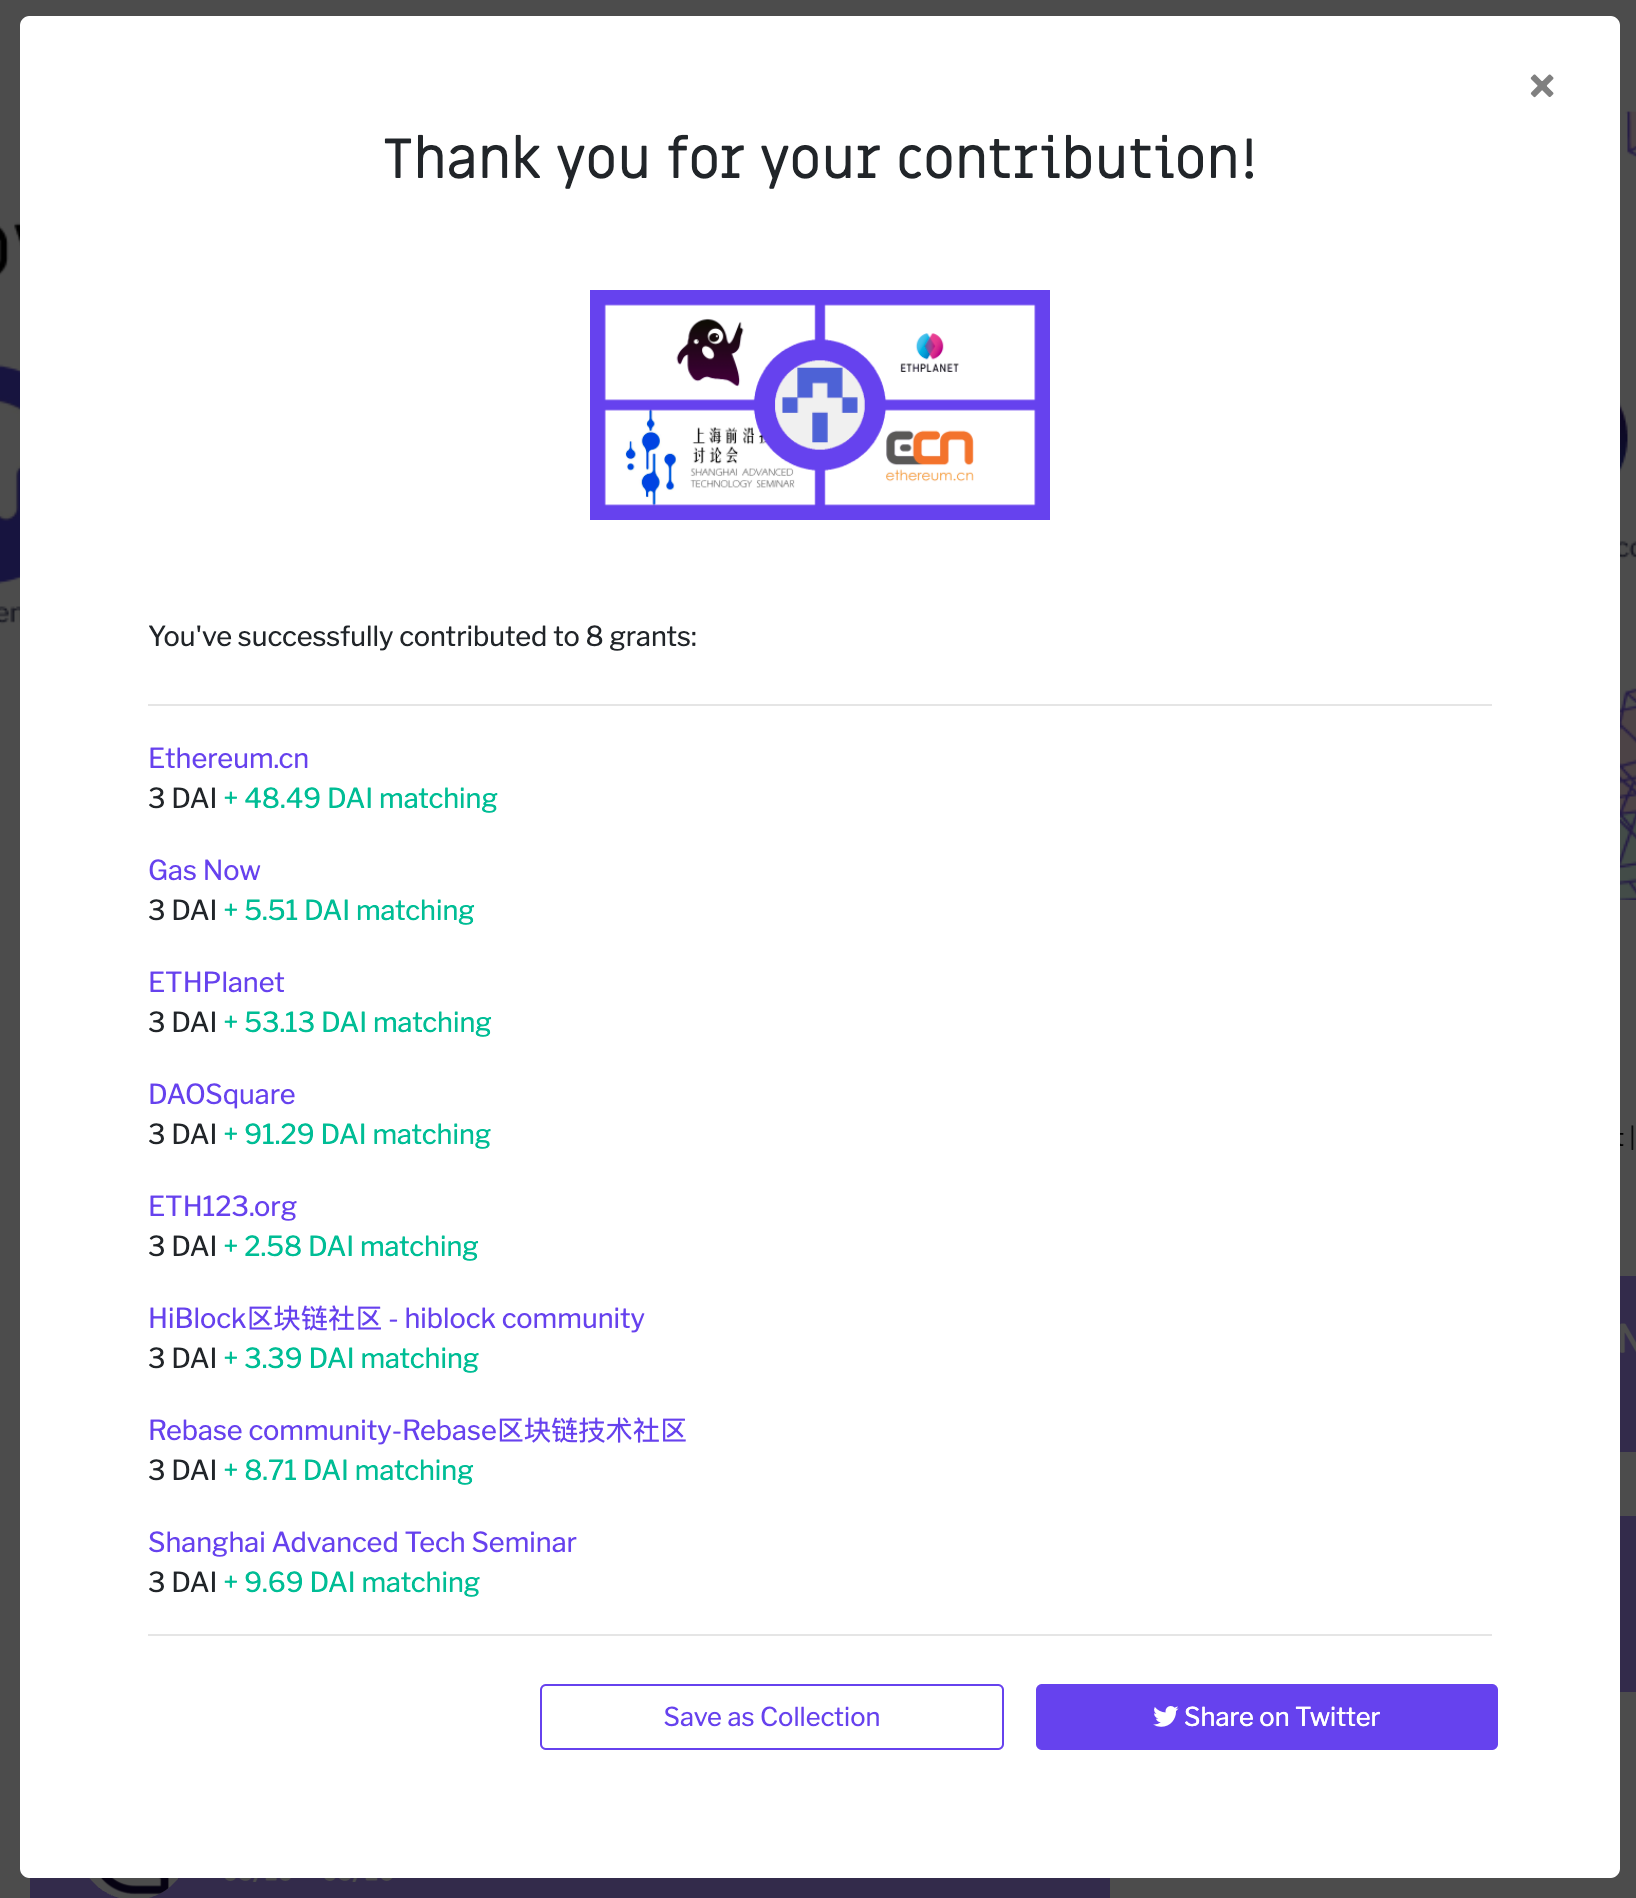Click Save as Collection button
Screen dimensions: 1636x1898
point(771,1717)
